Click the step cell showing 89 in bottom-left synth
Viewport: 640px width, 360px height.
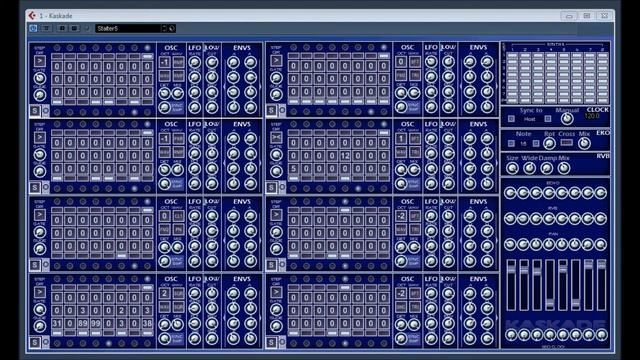pos(83,324)
